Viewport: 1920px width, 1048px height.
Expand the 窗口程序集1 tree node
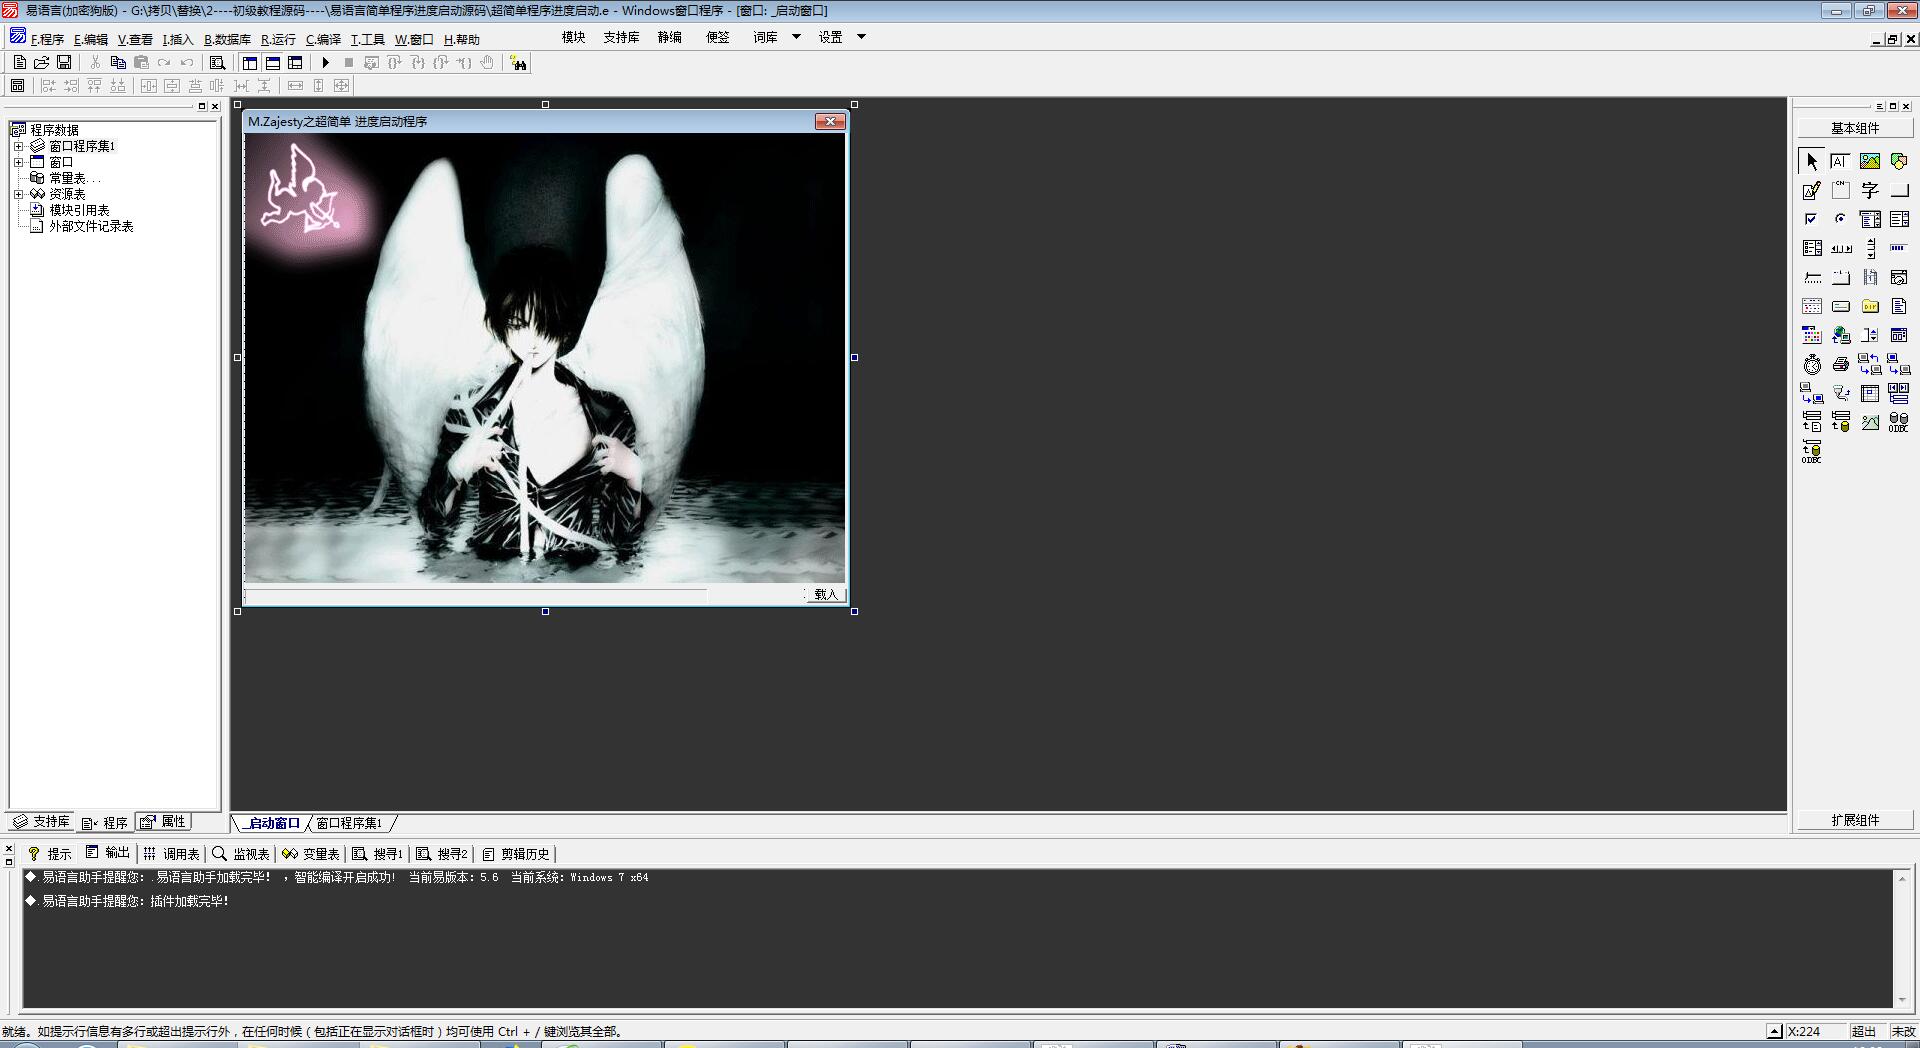18,146
